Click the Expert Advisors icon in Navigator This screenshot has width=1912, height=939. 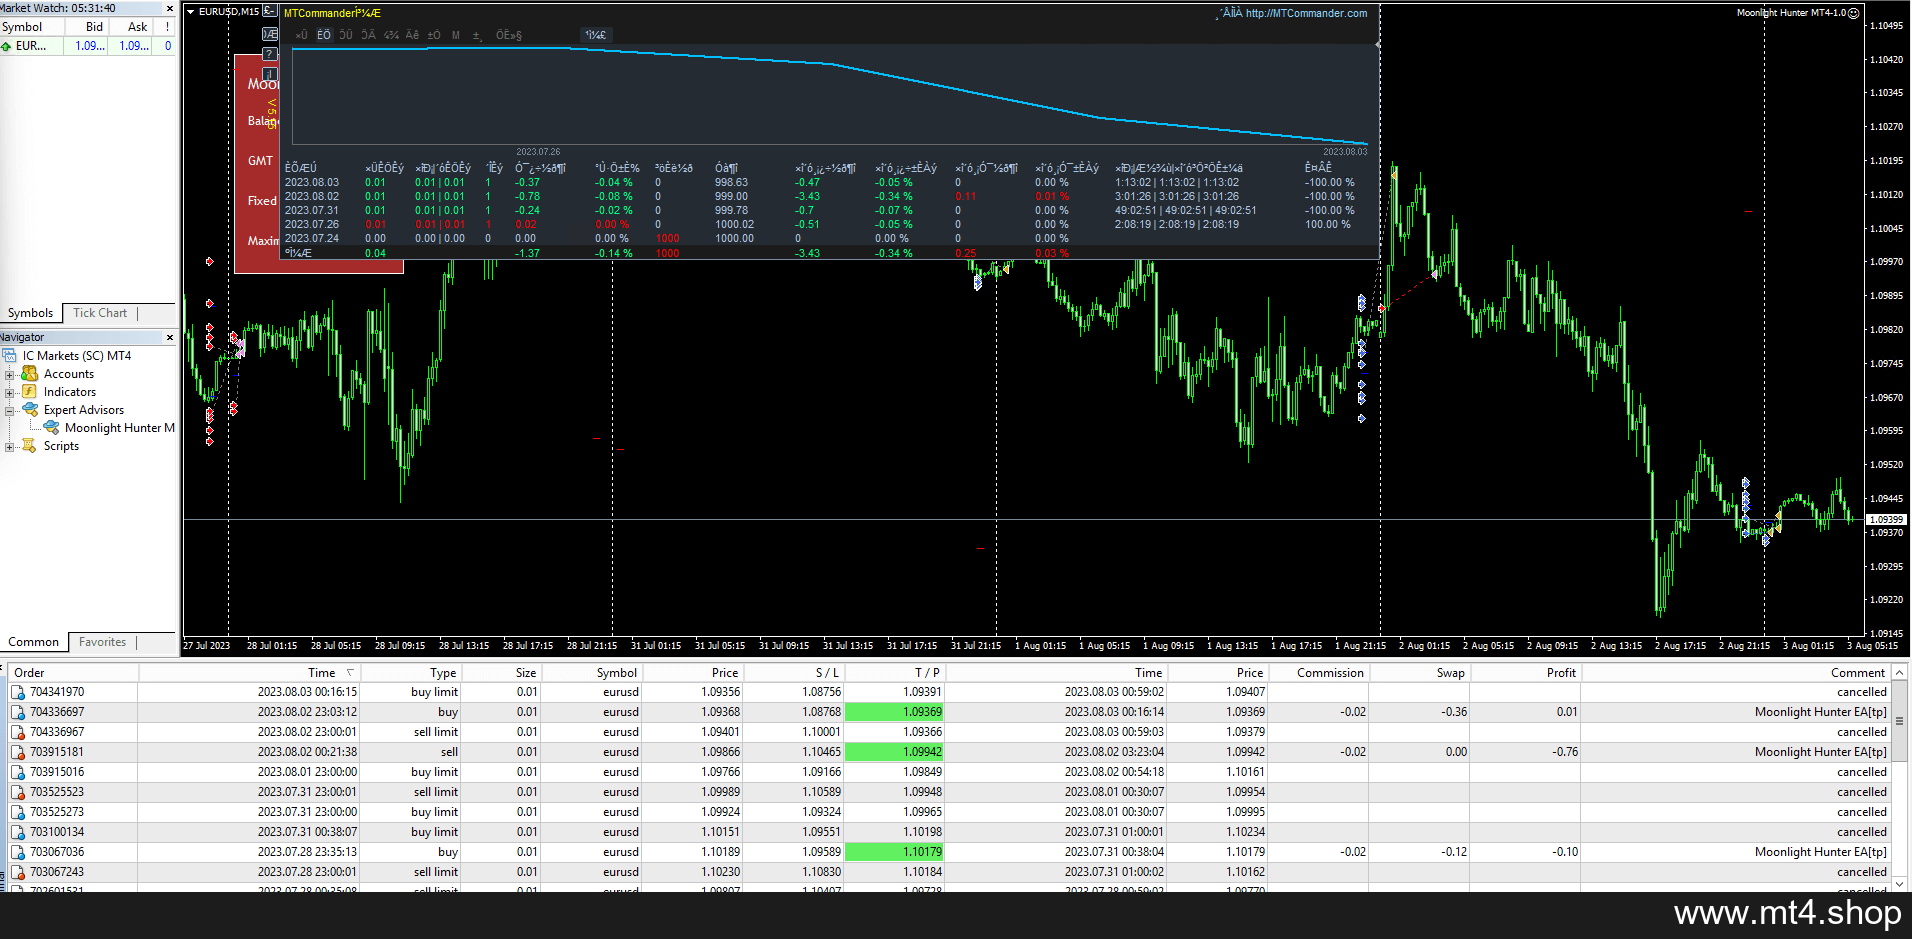30,410
